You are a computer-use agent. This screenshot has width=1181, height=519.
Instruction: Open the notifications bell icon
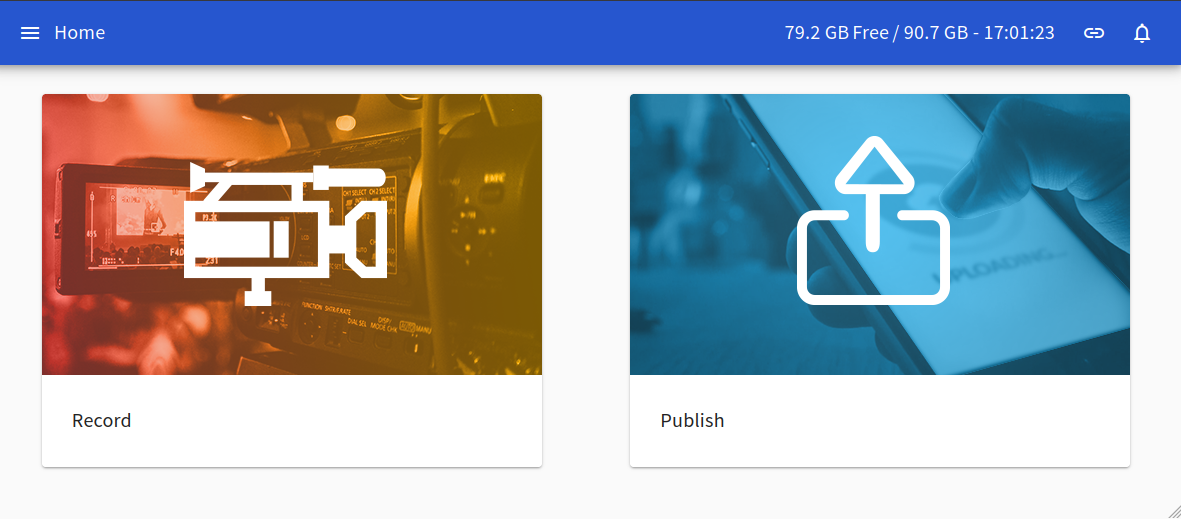tap(1142, 33)
